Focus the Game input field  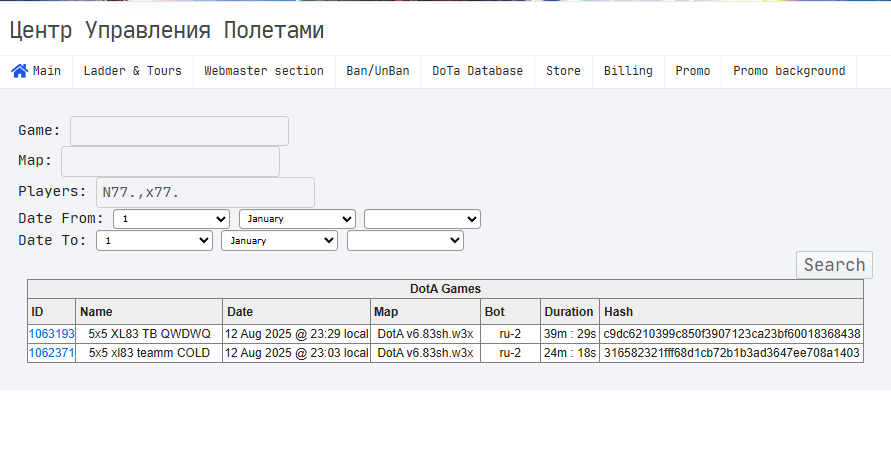pyautogui.click(x=179, y=131)
